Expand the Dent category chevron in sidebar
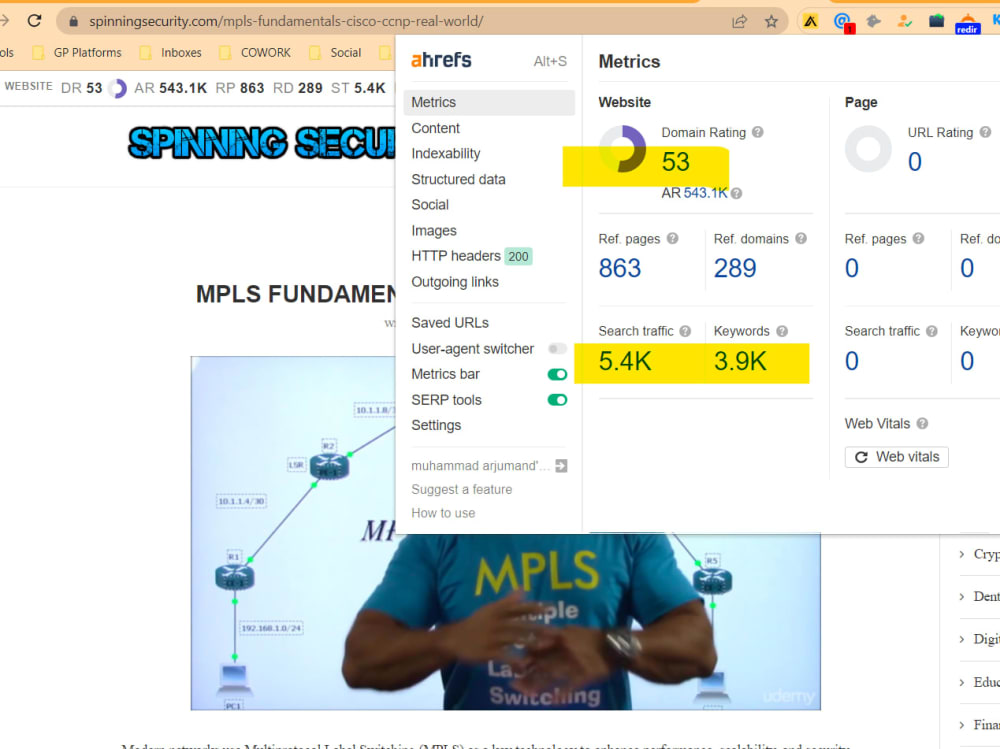The height and width of the screenshot is (749, 1000). coord(962,597)
